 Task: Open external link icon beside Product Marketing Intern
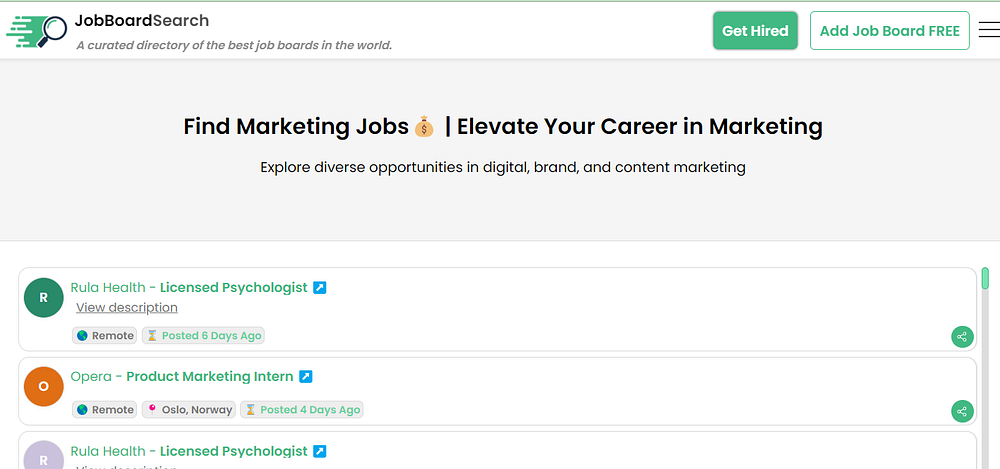point(306,377)
